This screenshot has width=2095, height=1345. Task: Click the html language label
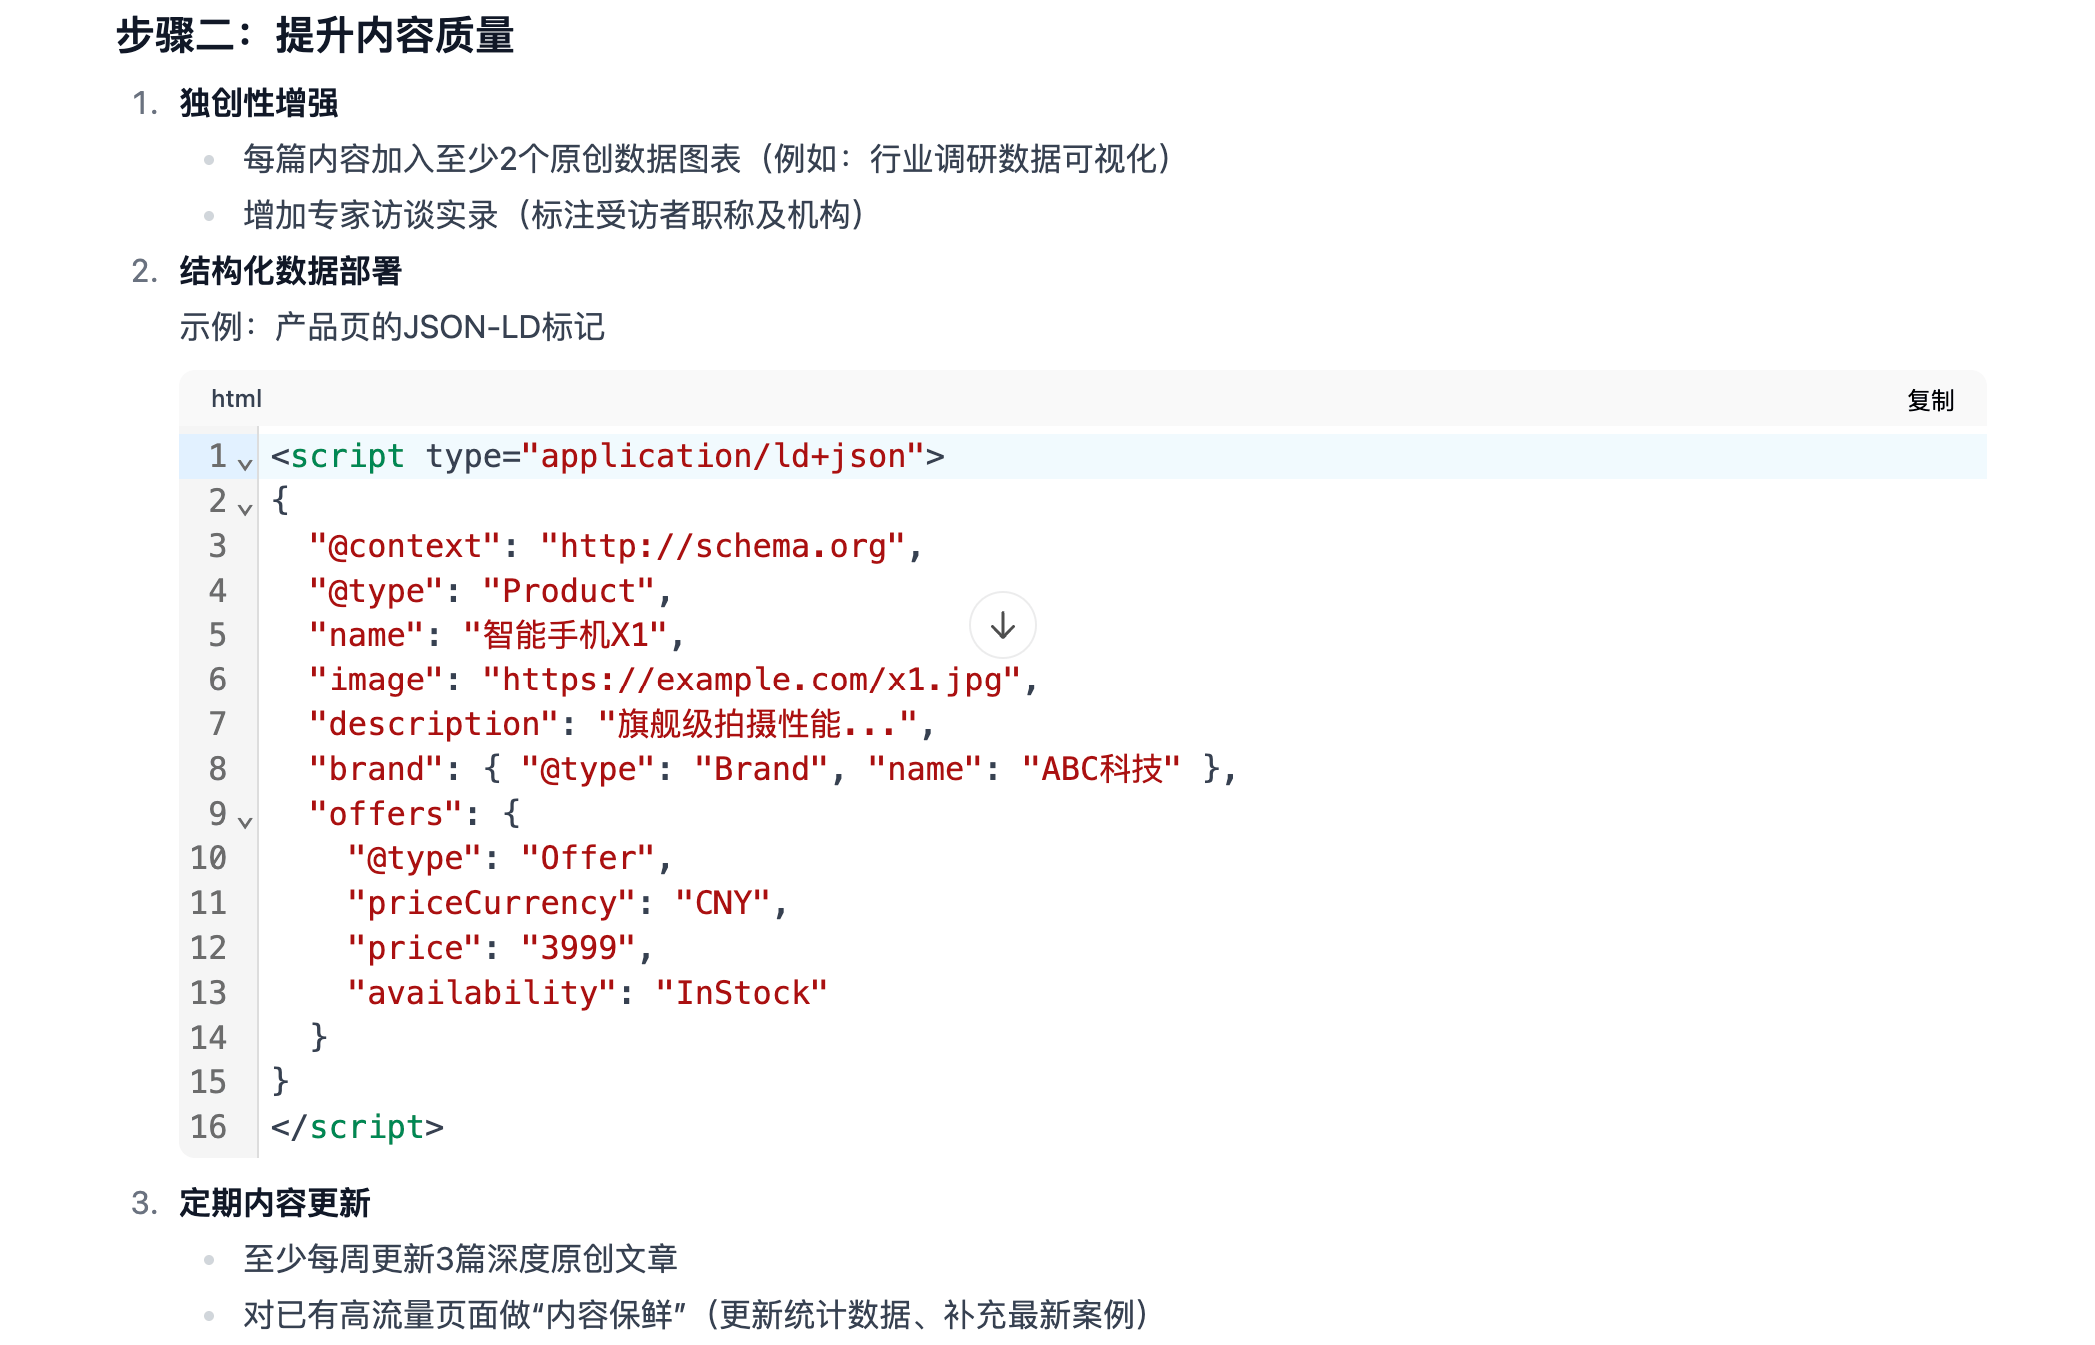point(236,399)
